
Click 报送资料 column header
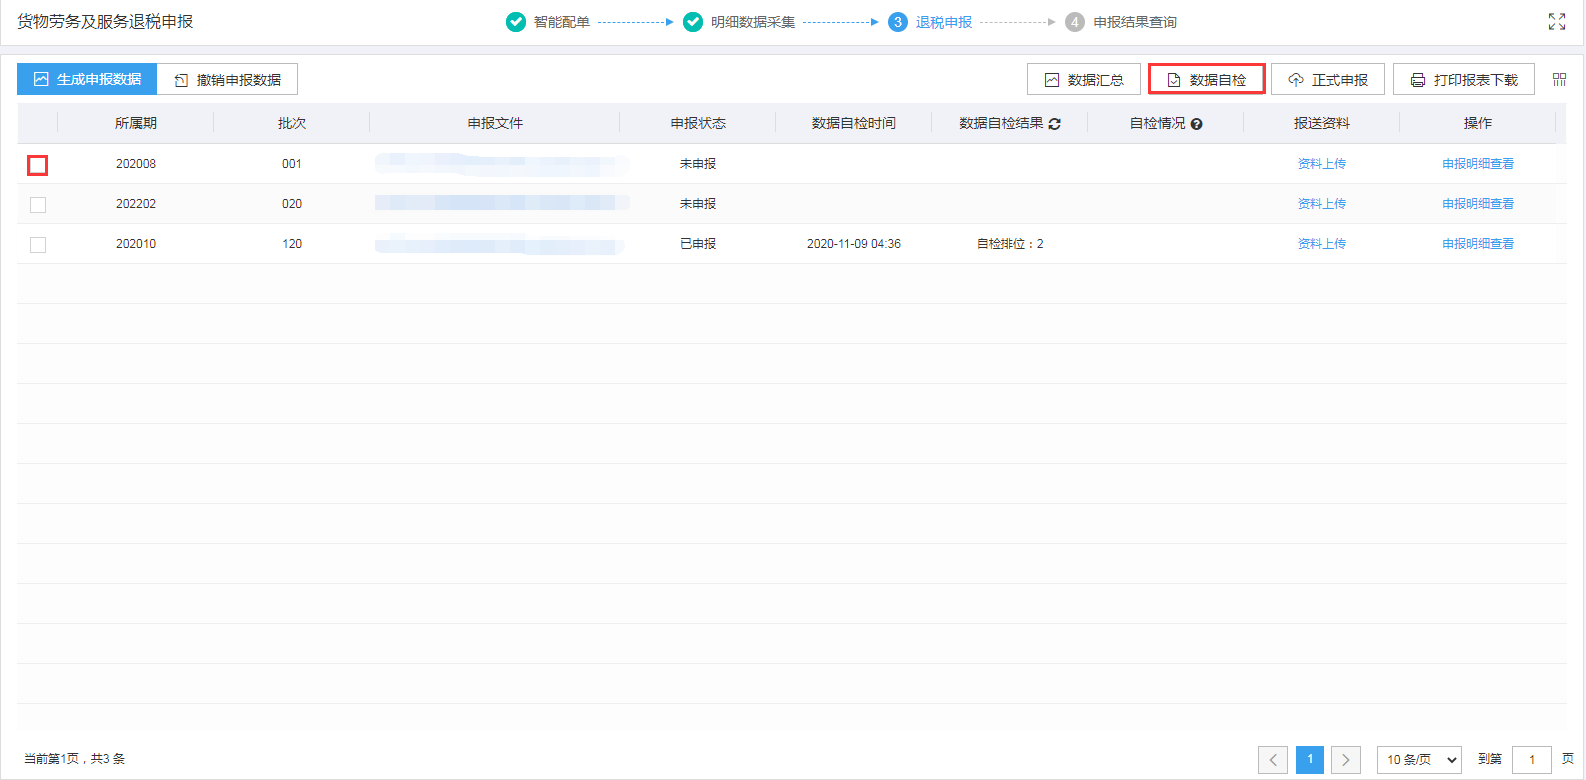tap(1322, 123)
